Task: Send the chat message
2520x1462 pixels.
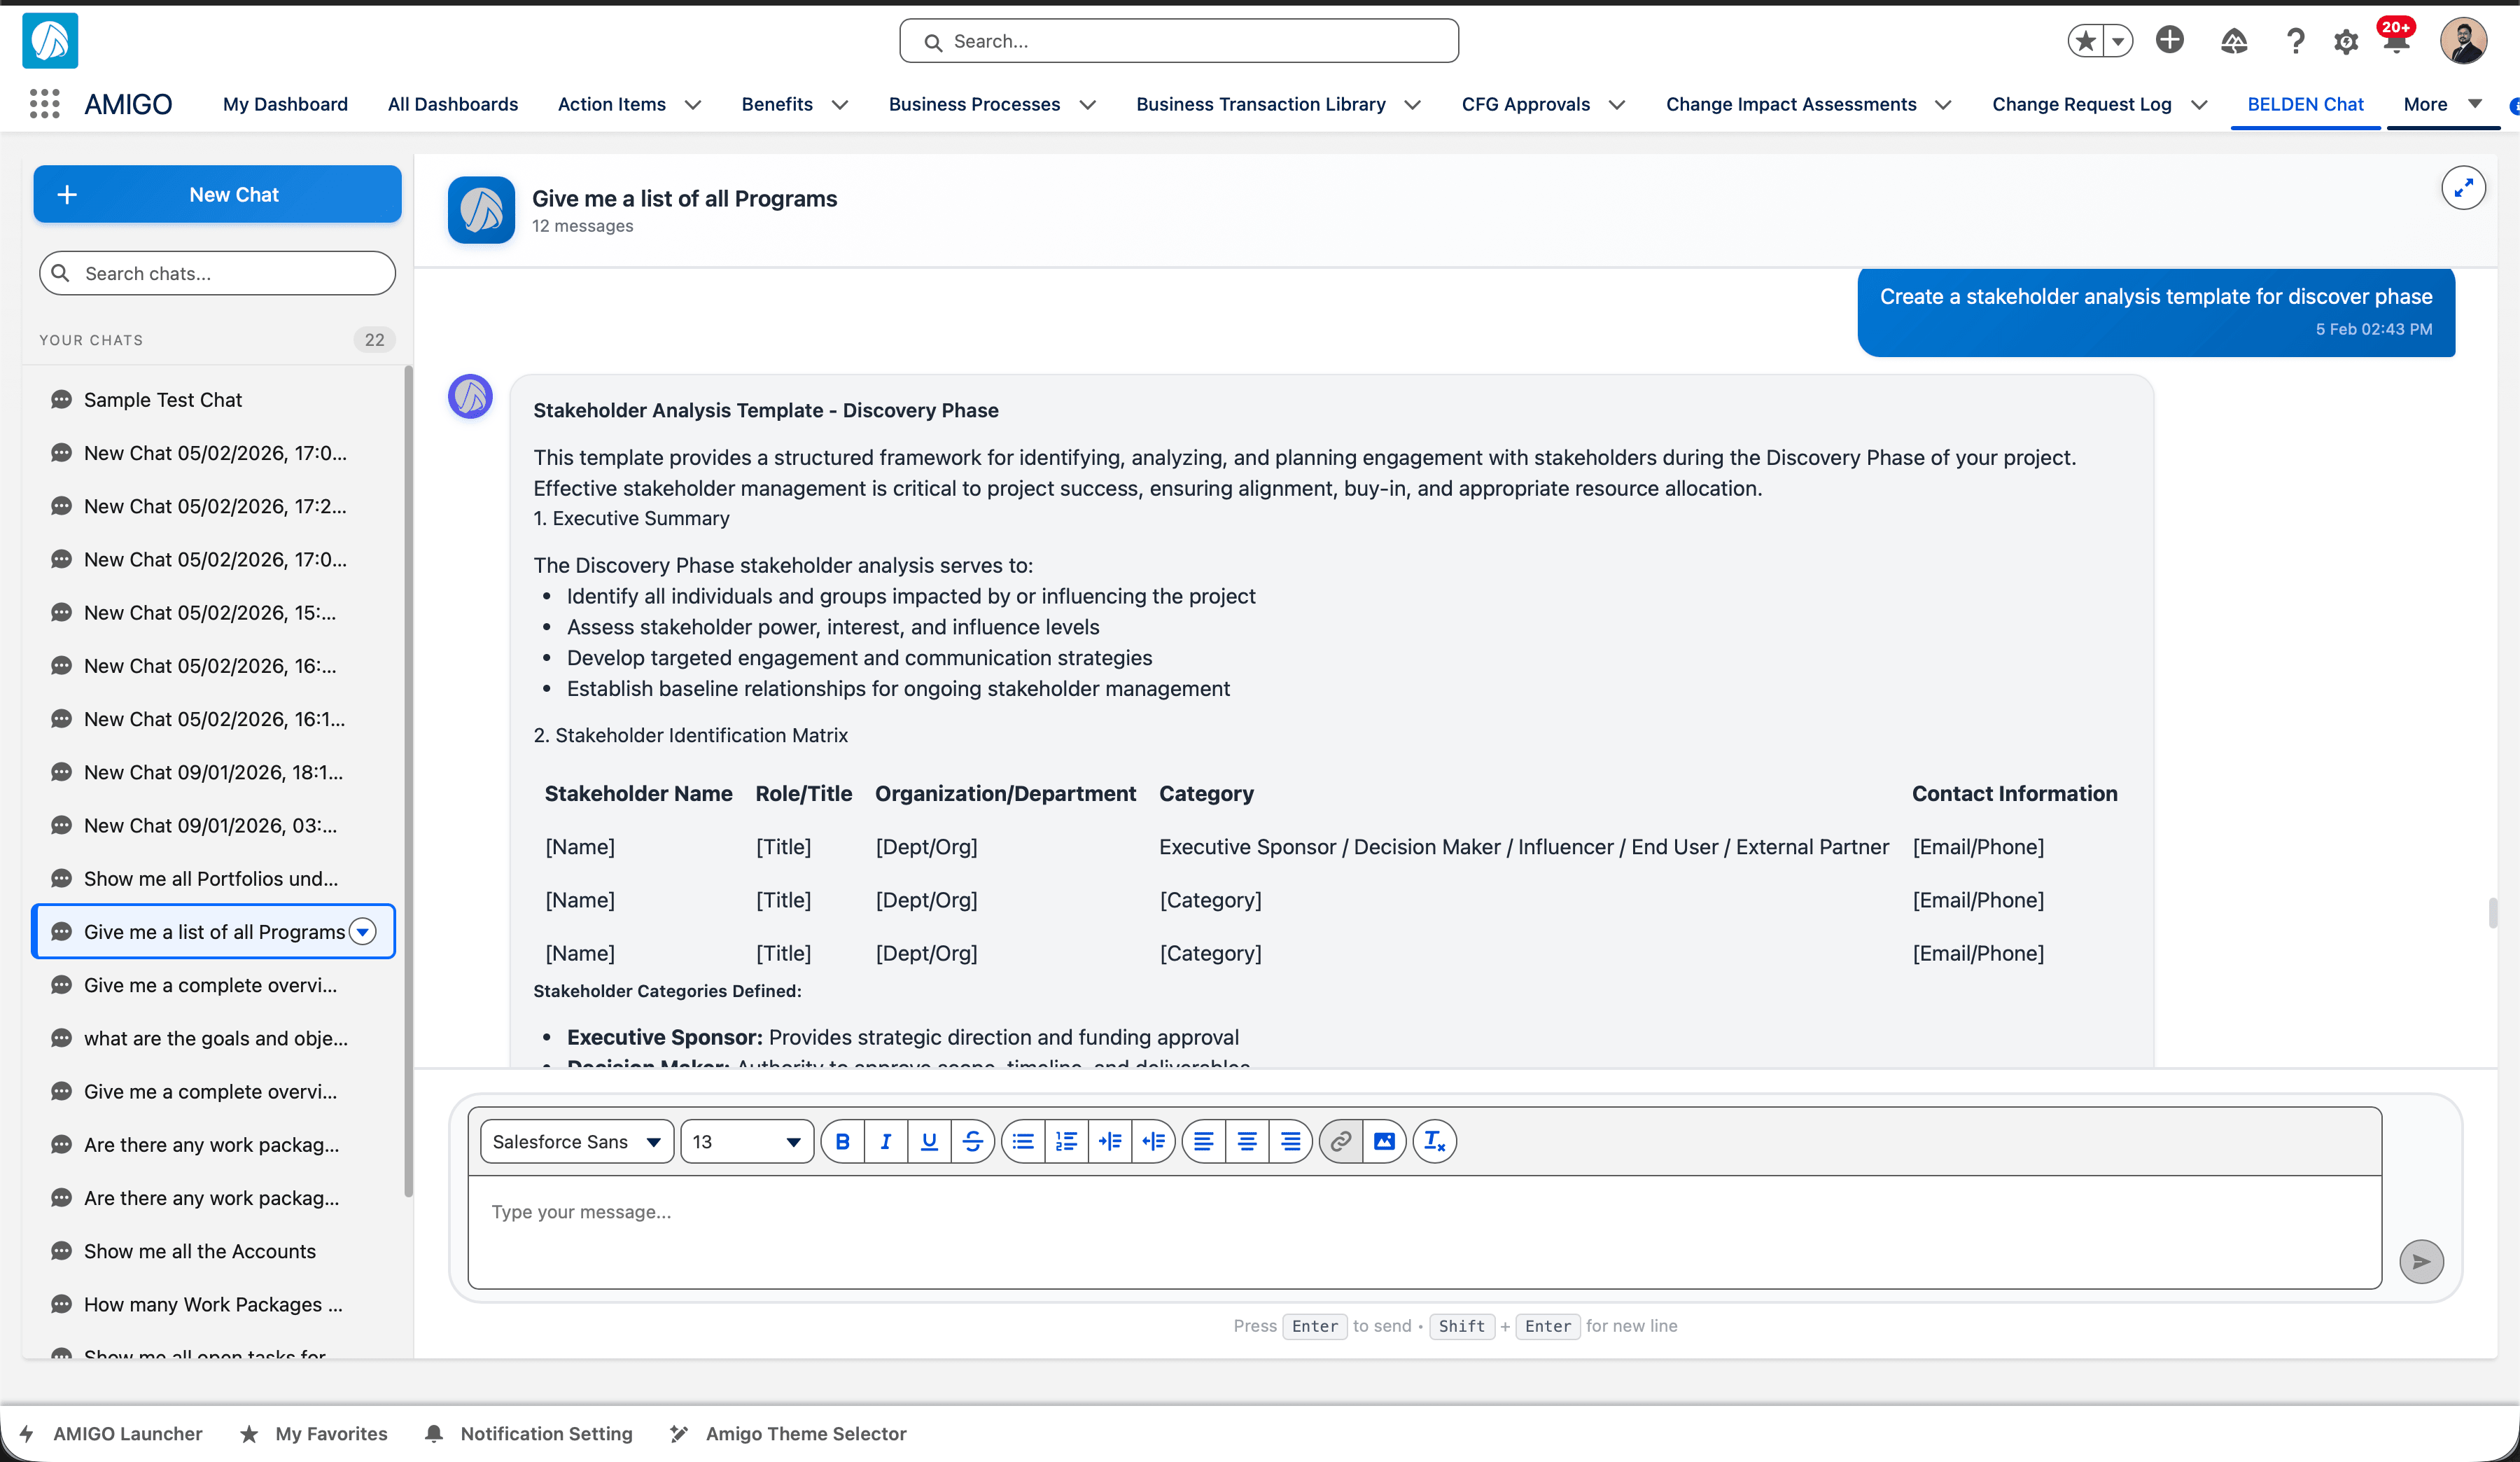Action: pyautogui.click(x=2422, y=1262)
